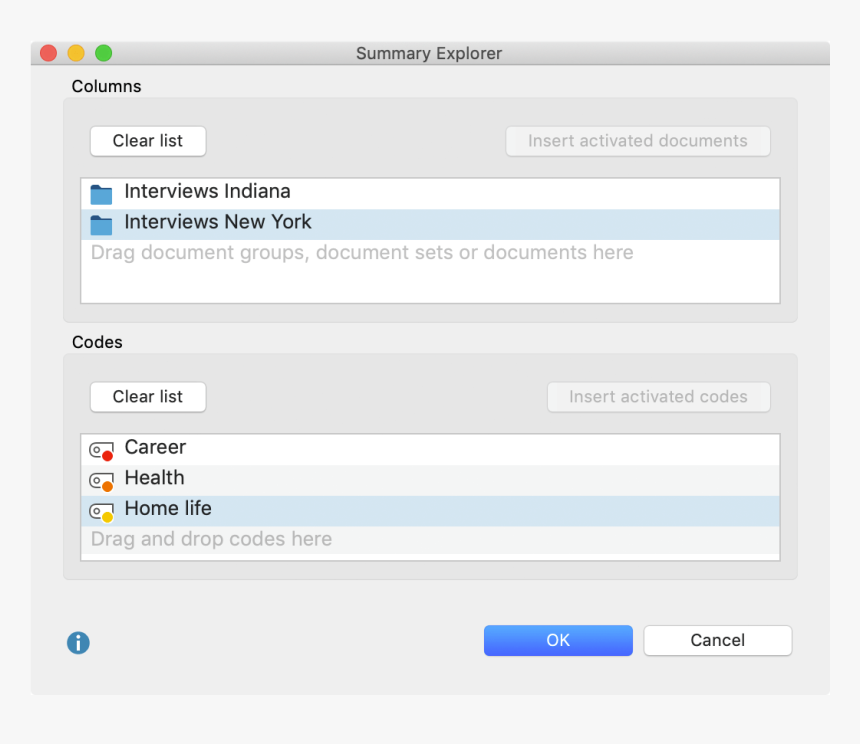Screen dimensions: 860x744
Task: Click the Home life code icon
Action: (x=100, y=509)
